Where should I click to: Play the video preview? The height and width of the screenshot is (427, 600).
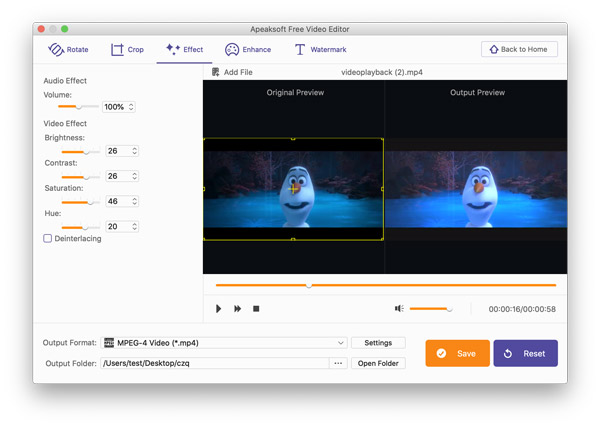pyautogui.click(x=218, y=308)
